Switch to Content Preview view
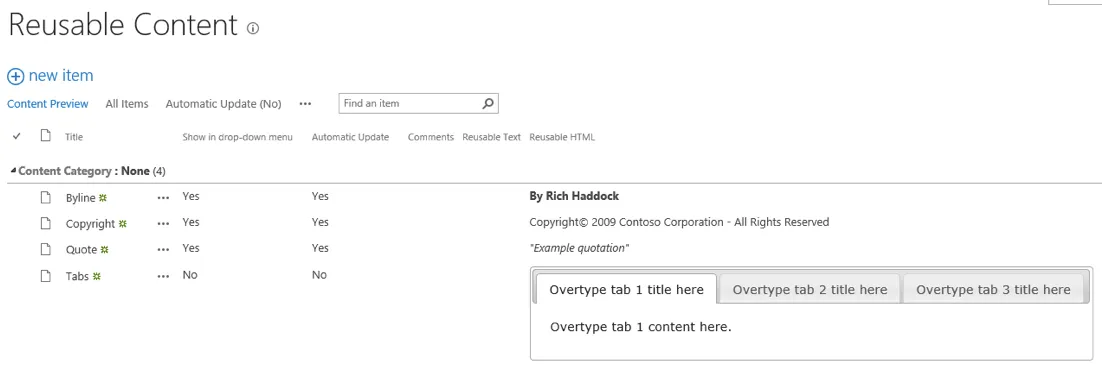This screenshot has height=369, width=1102. (x=48, y=104)
